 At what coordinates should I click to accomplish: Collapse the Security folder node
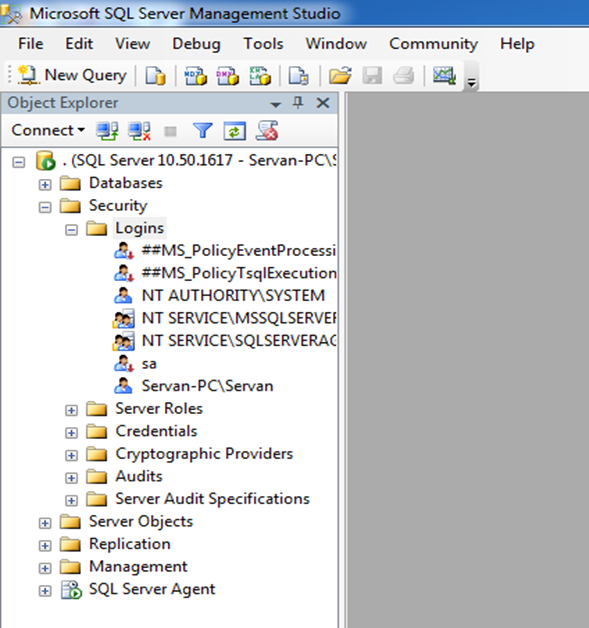(45, 207)
